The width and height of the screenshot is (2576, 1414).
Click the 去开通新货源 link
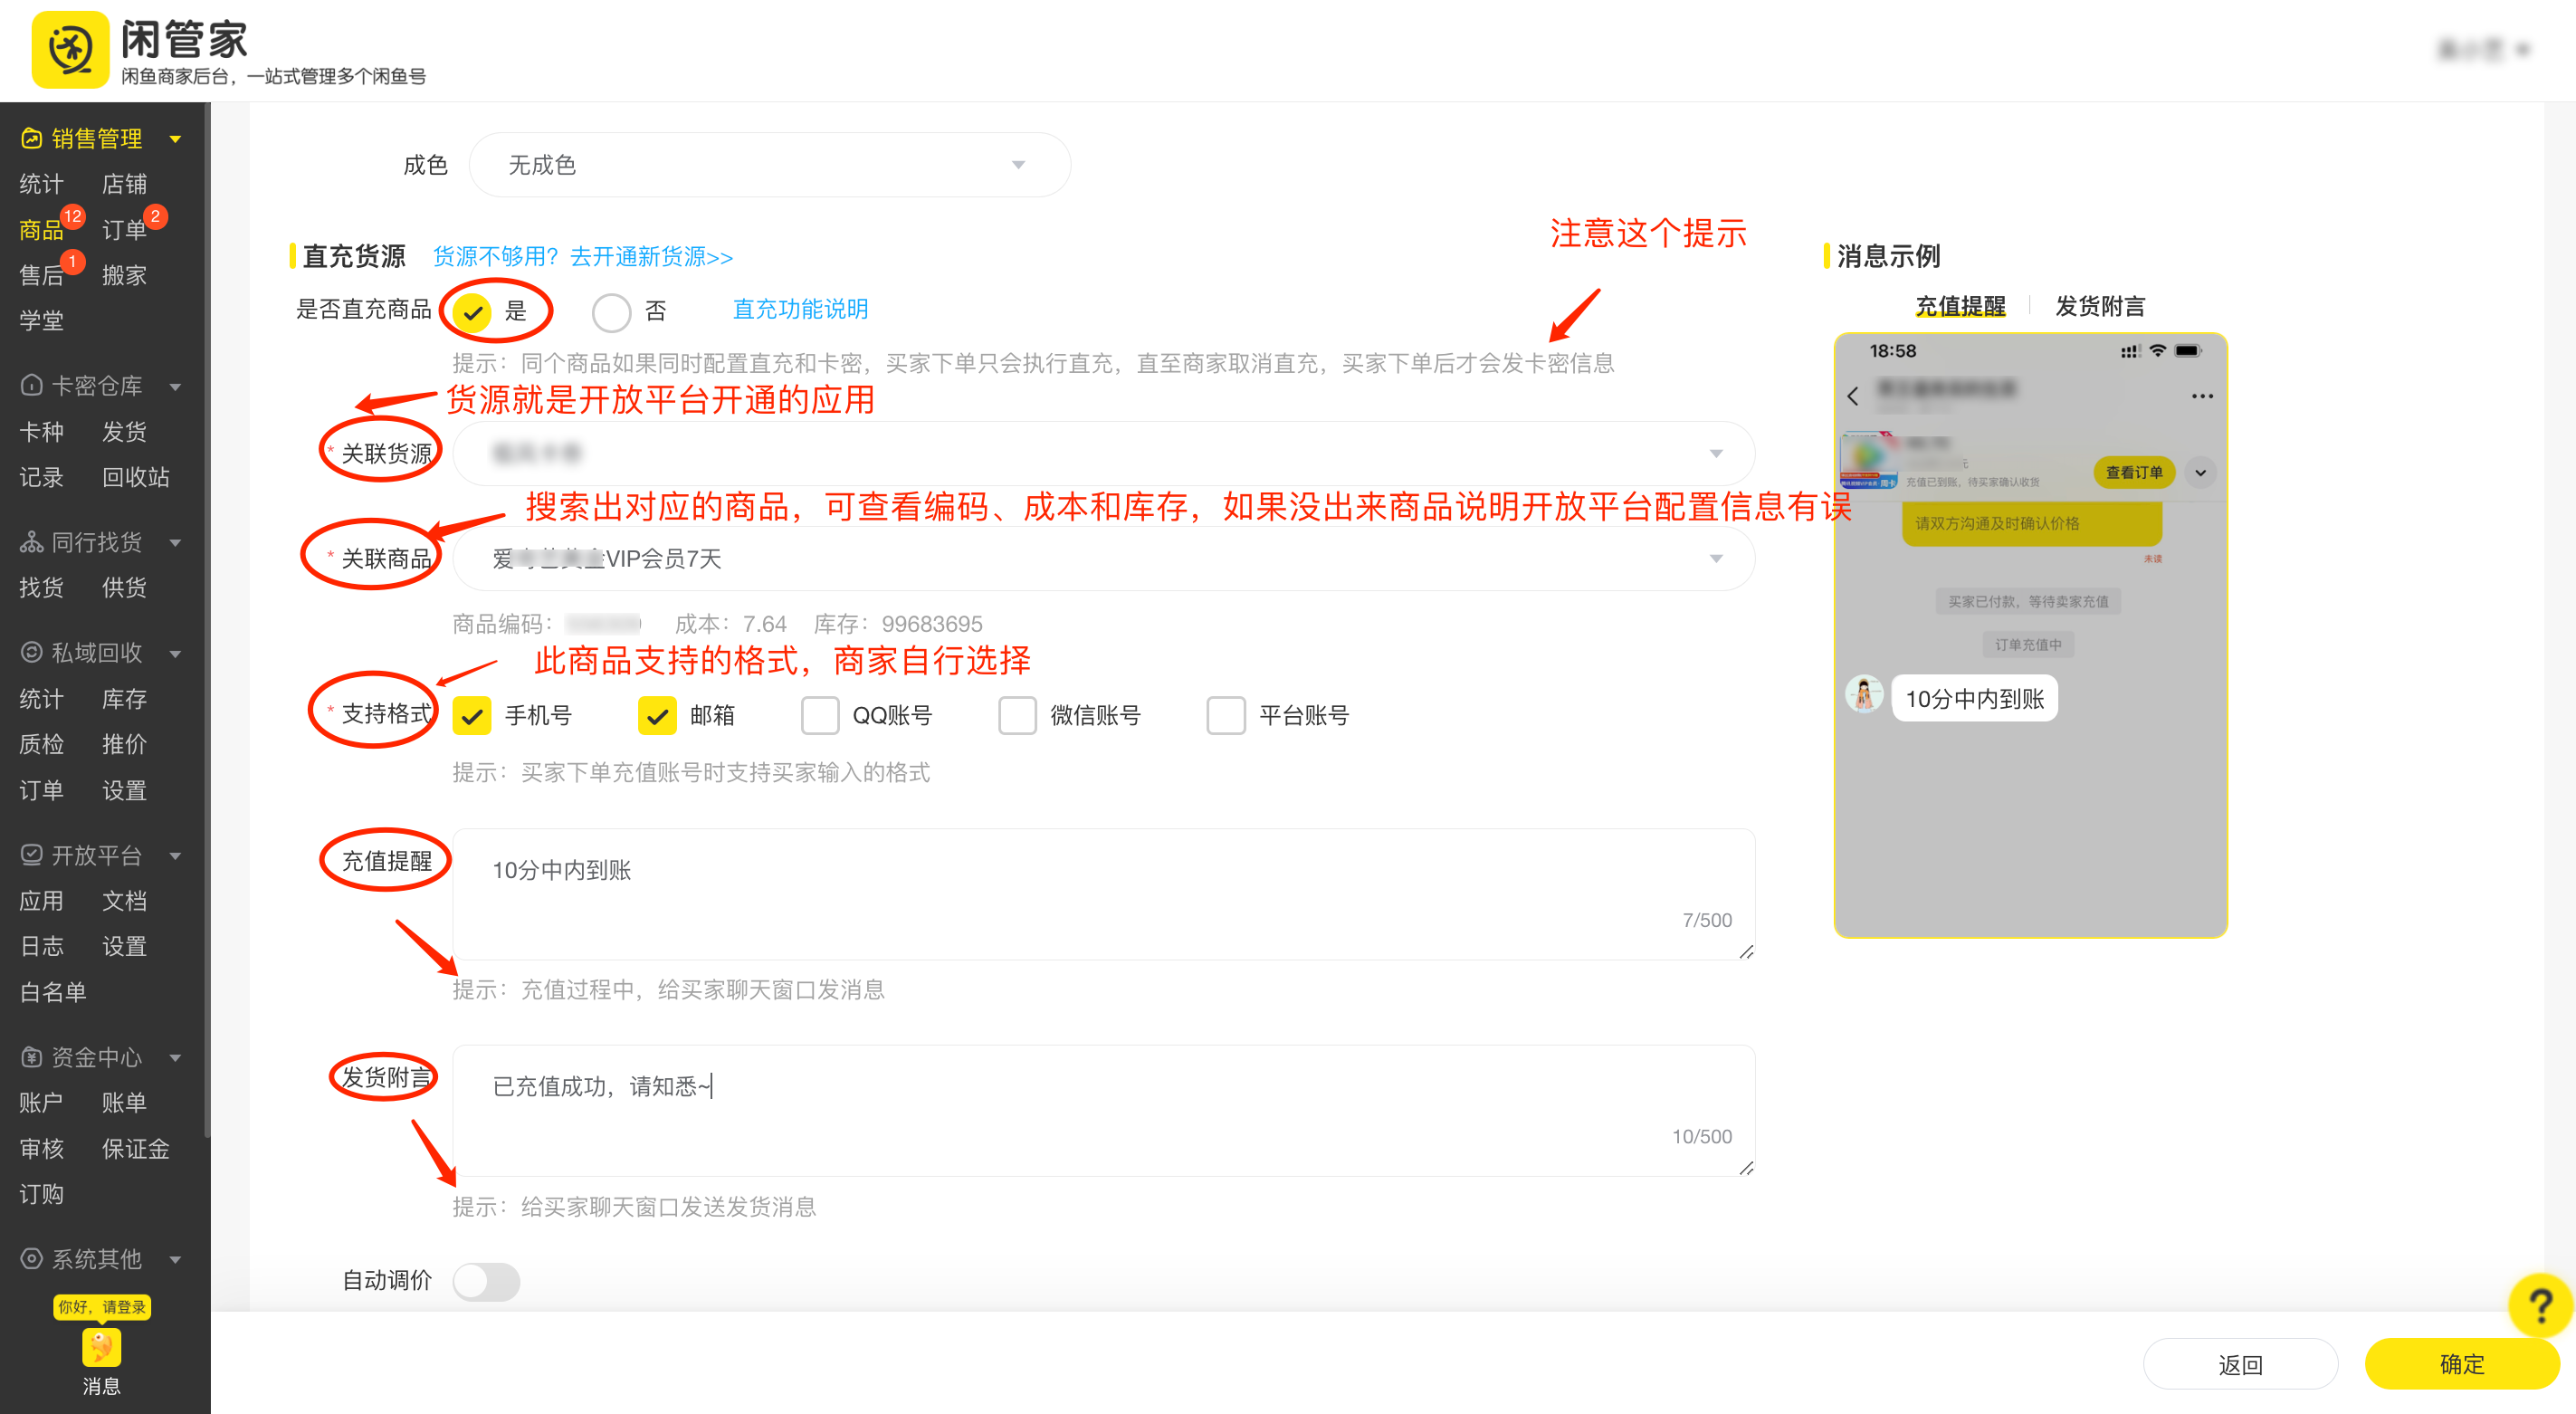click(651, 257)
